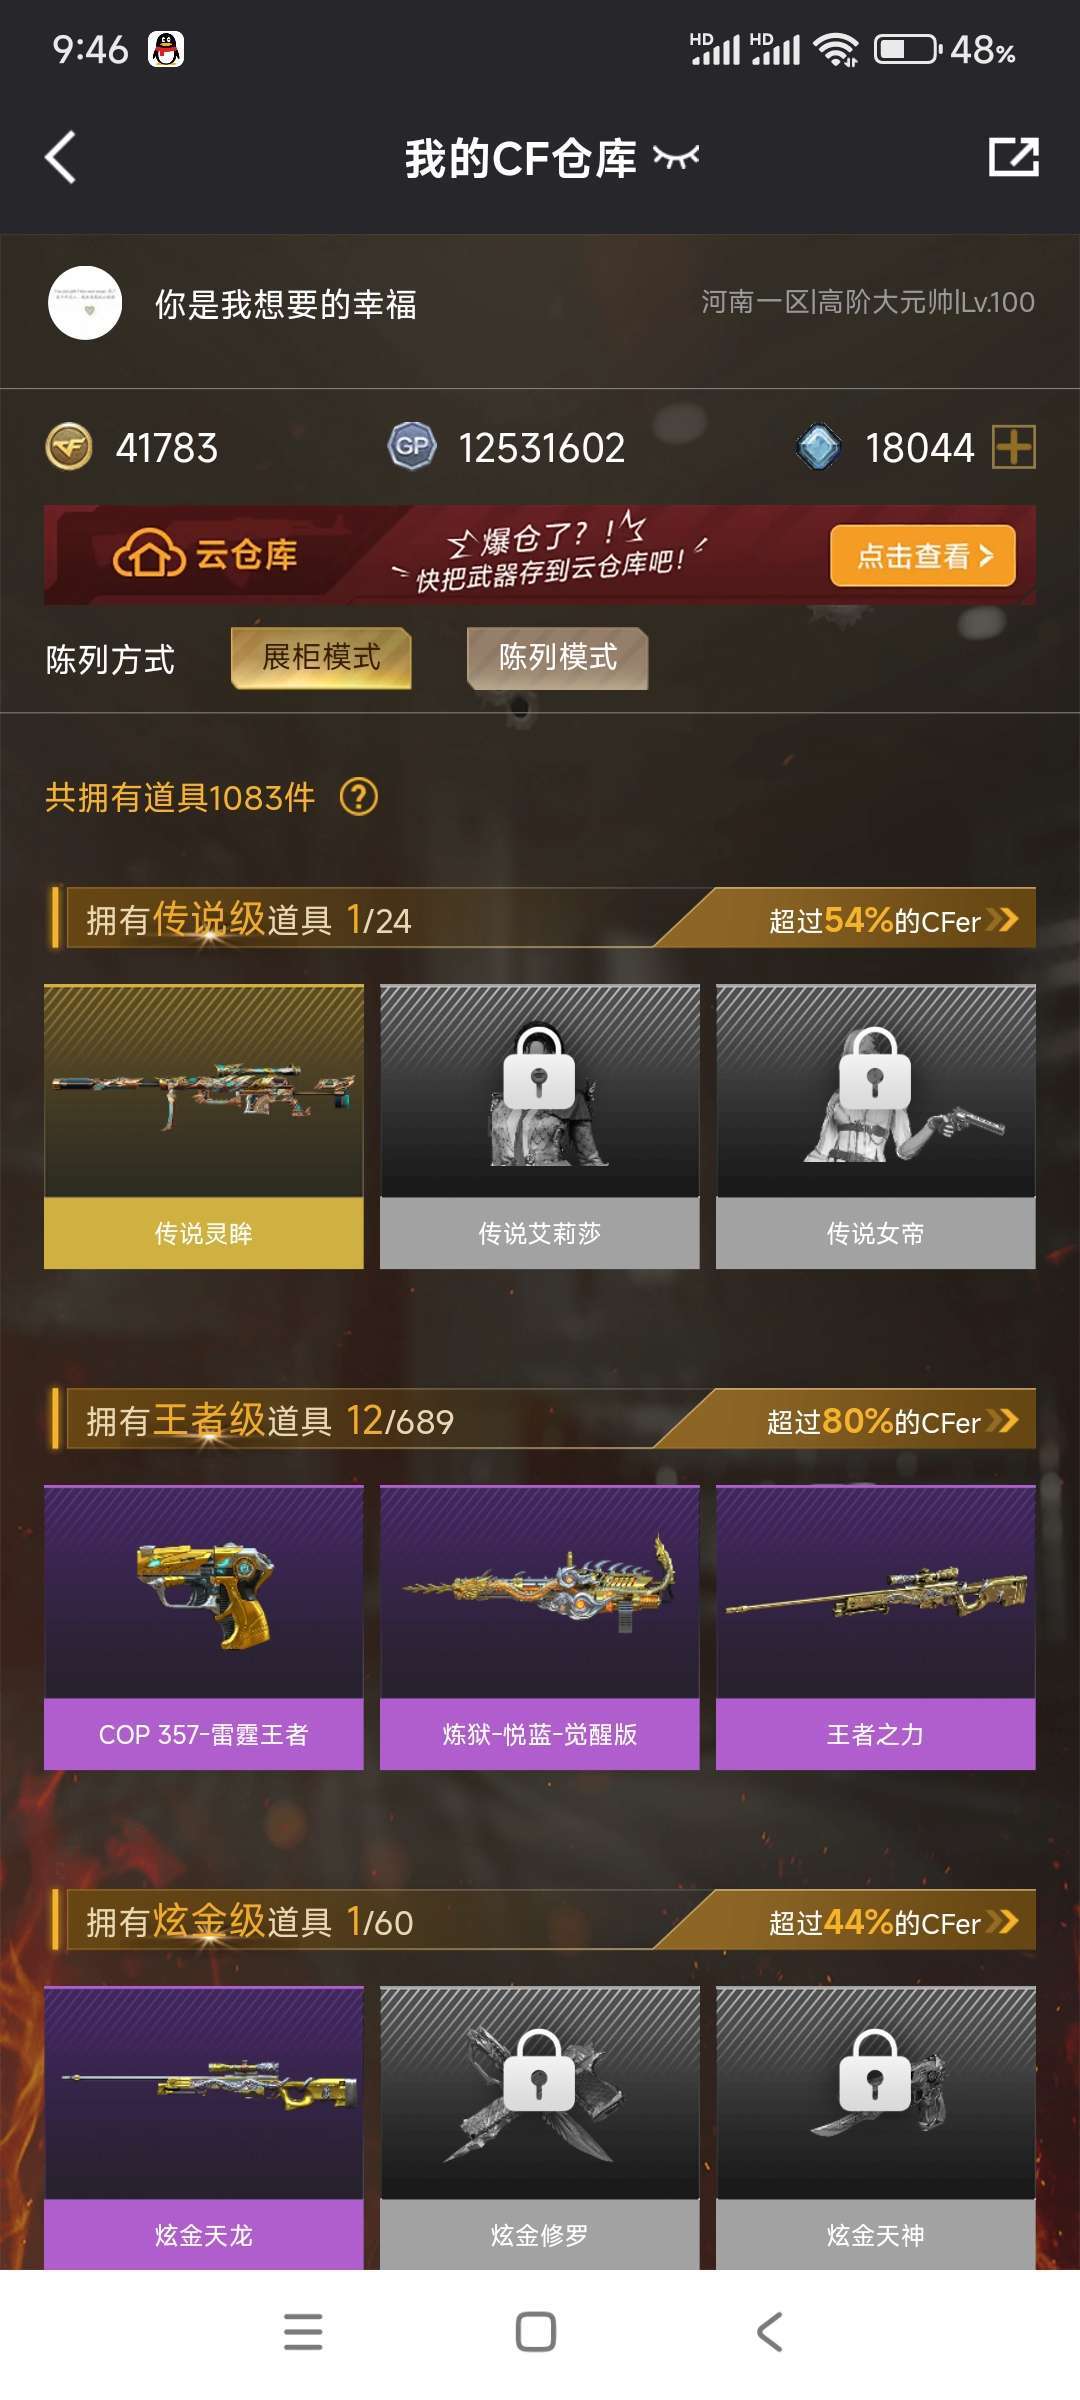Switch to 展柜模式 display mode

pos(321,658)
